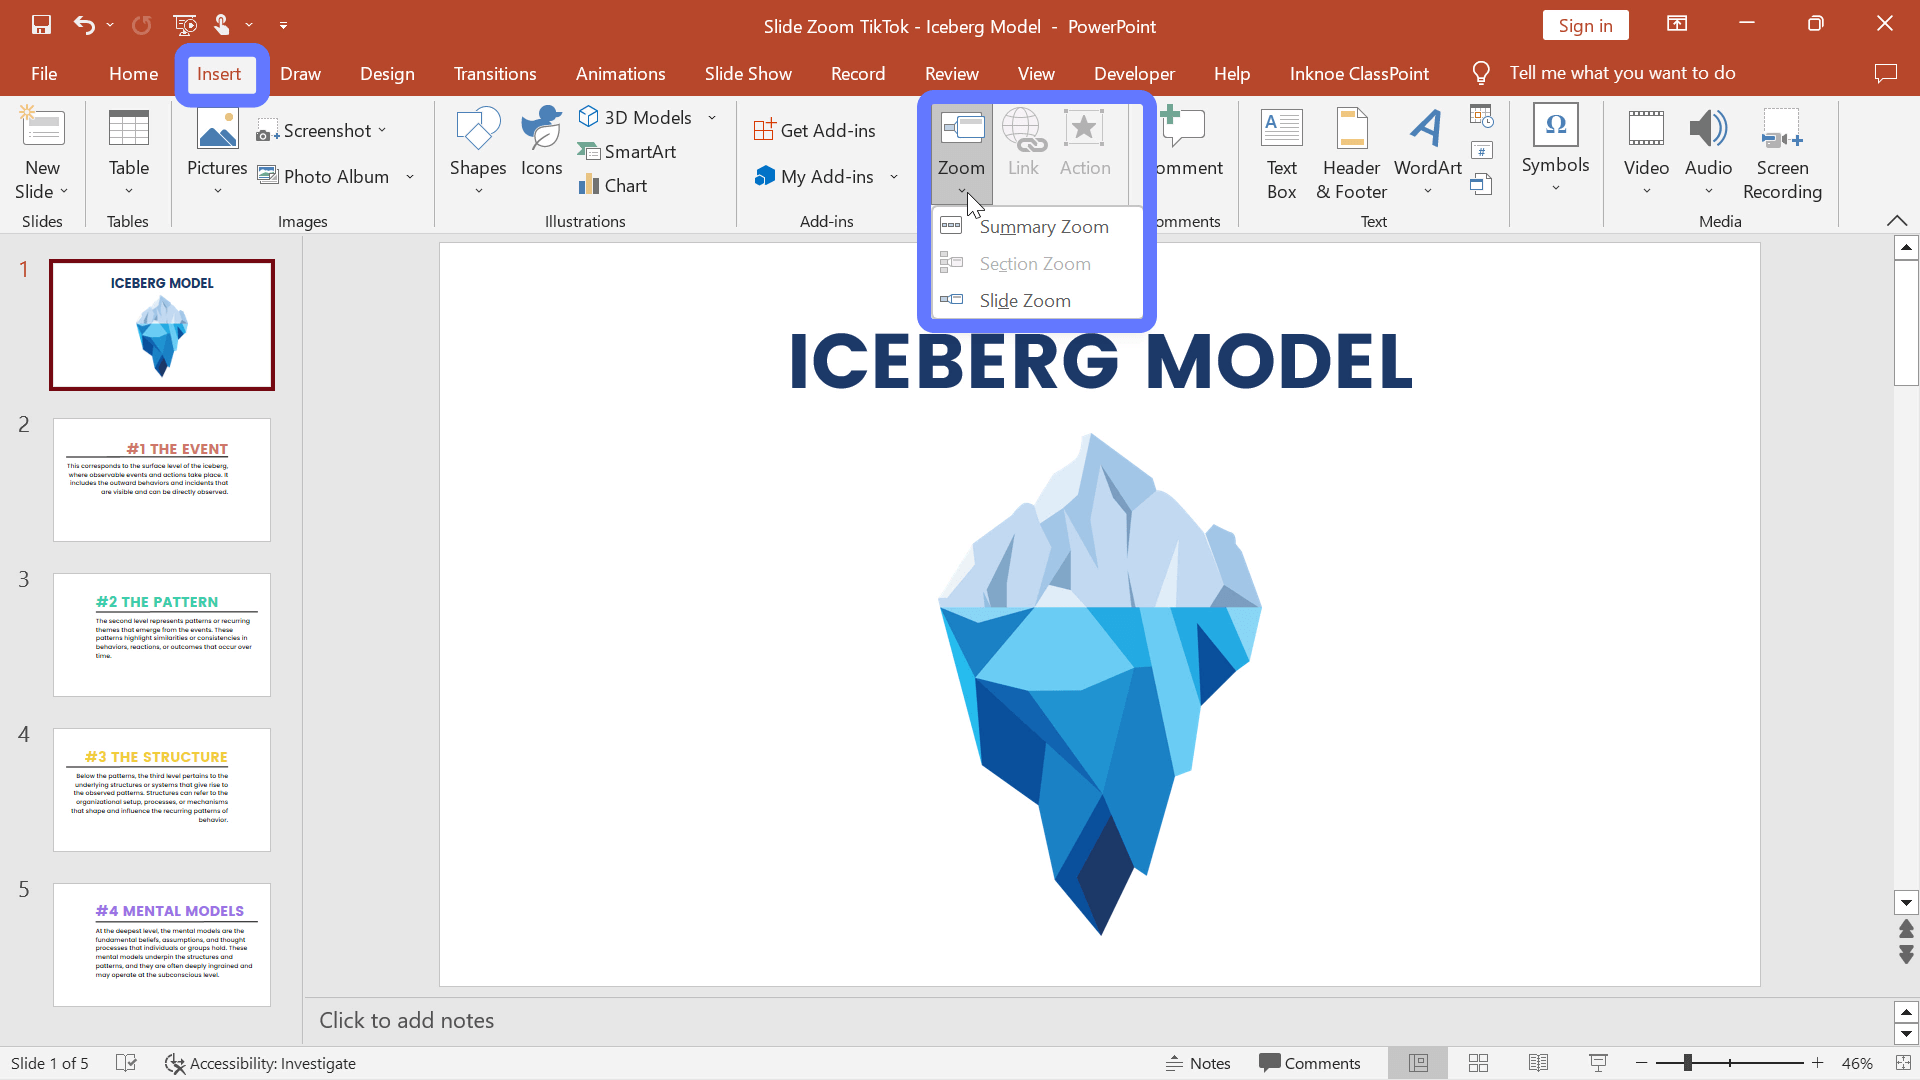Select the Shapes tool
Viewport: 1920px width, 1080px height.
pos(477,149)
